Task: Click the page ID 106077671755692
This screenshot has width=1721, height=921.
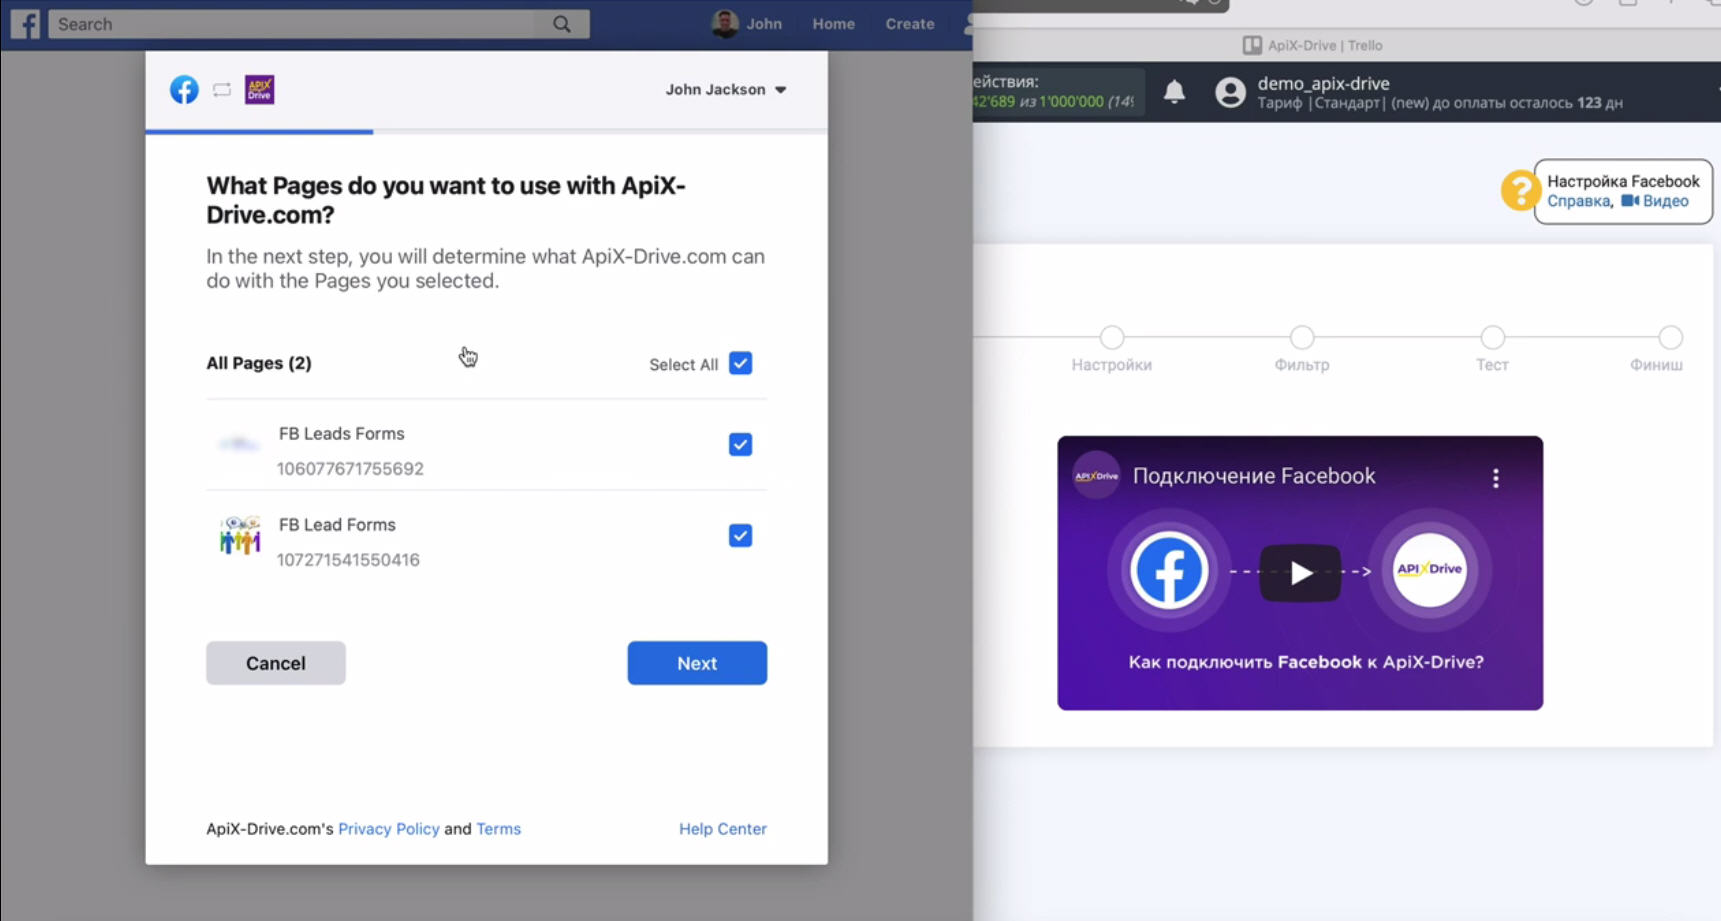Action: (350, 469)
